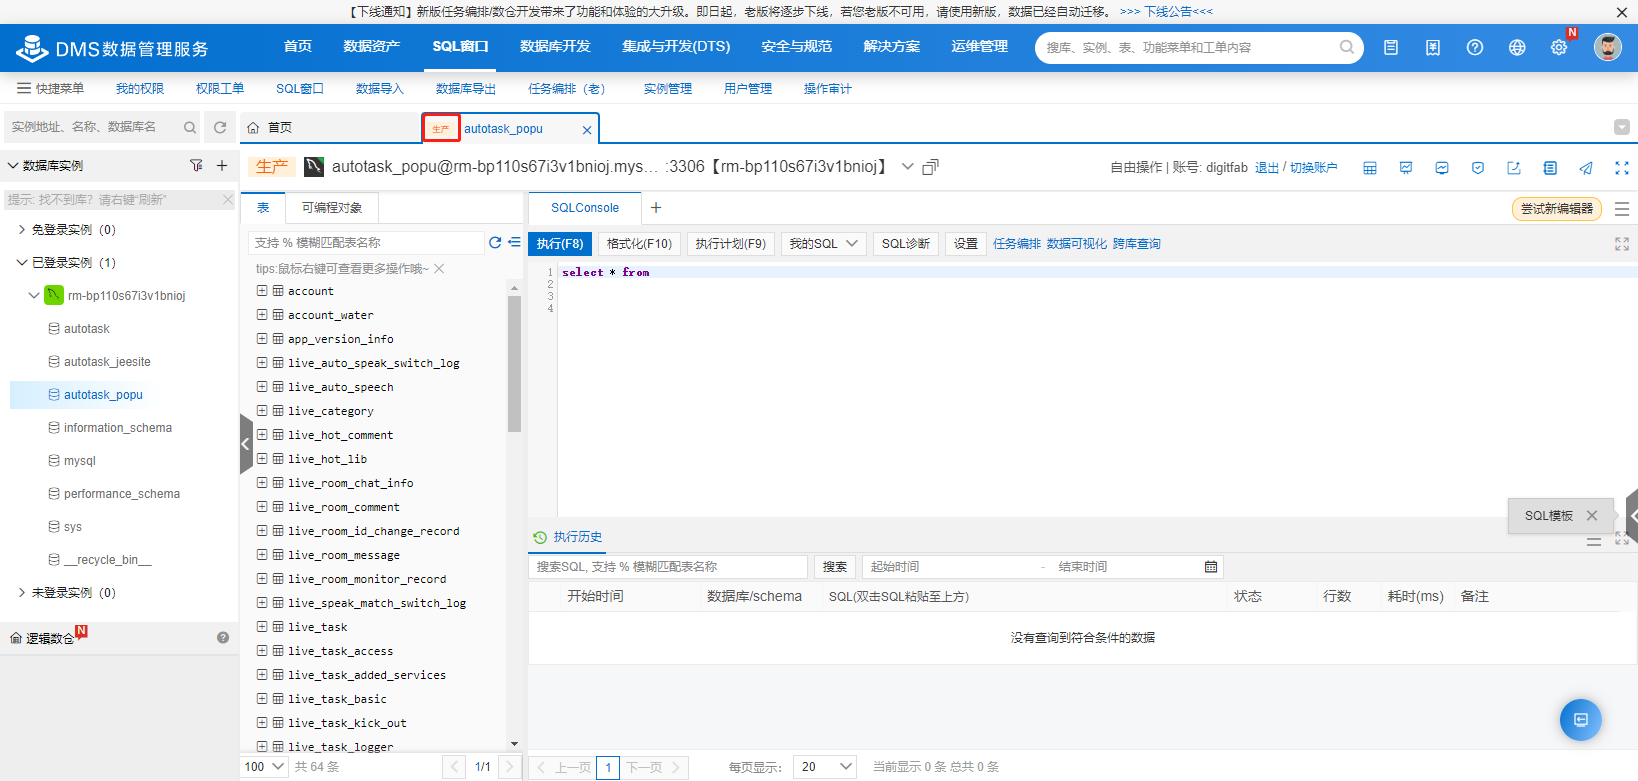The image size is (1638, 781).
Task: Open the language globe icon
Action: point(1517,47)
